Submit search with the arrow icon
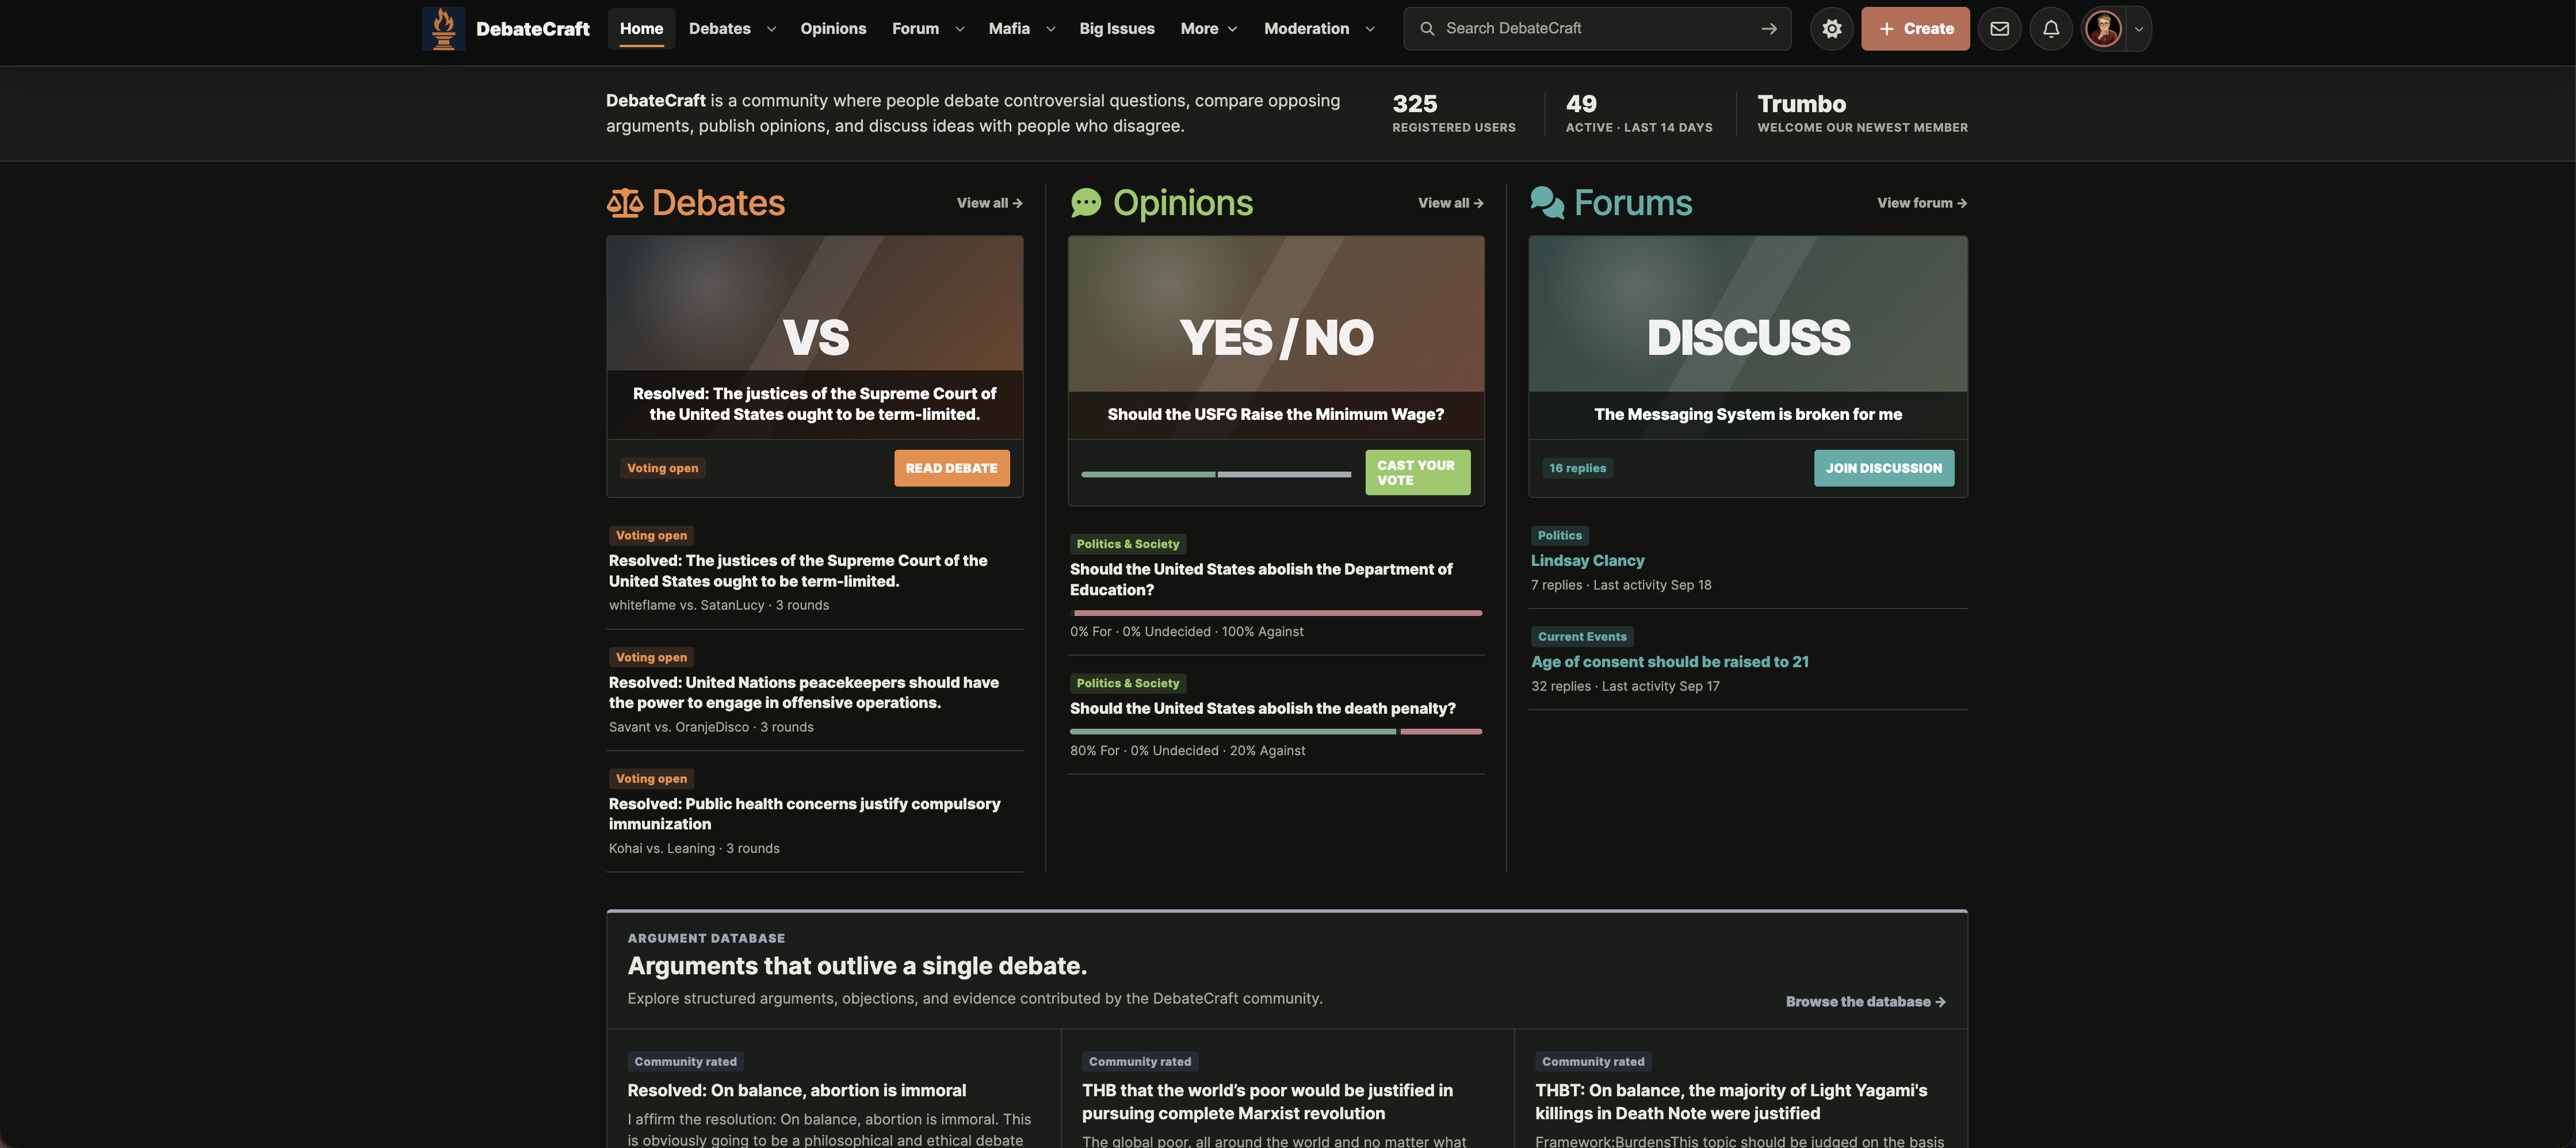The width and height of the screenshot is (2576, 1148). click(1768, 29)
